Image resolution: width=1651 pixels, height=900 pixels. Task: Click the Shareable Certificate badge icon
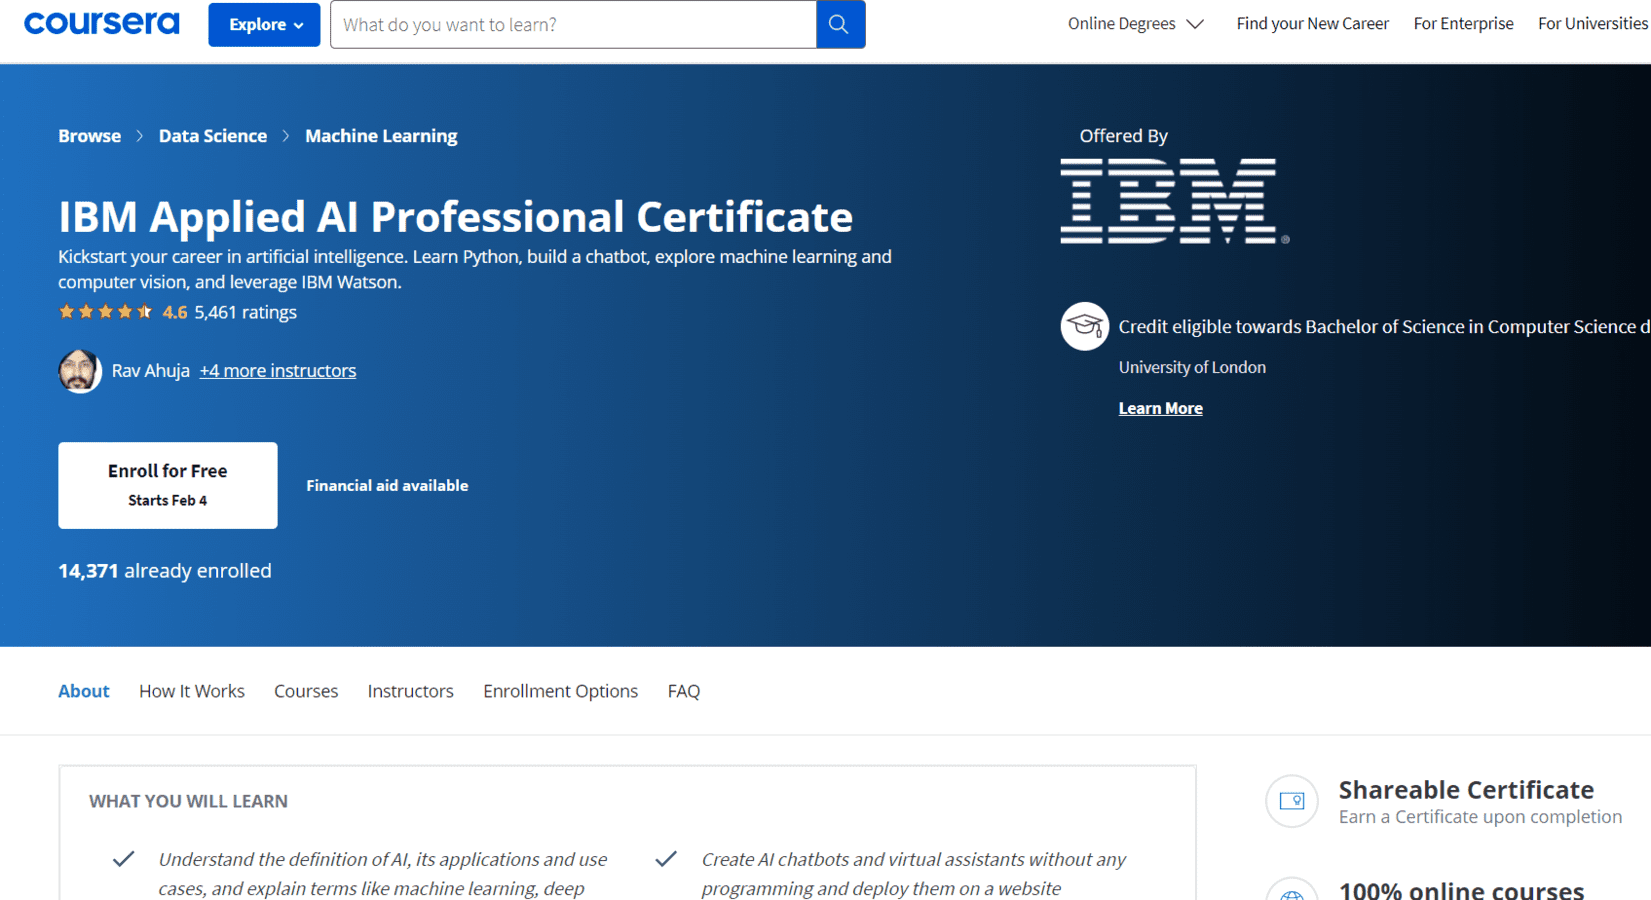pos(1292,801)
